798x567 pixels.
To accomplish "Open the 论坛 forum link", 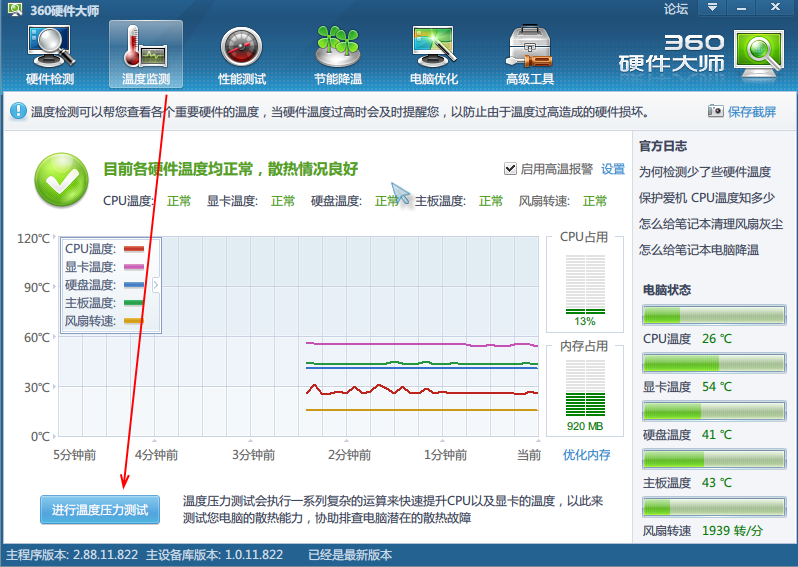I will pyautogui.click(x=676, y=9).
